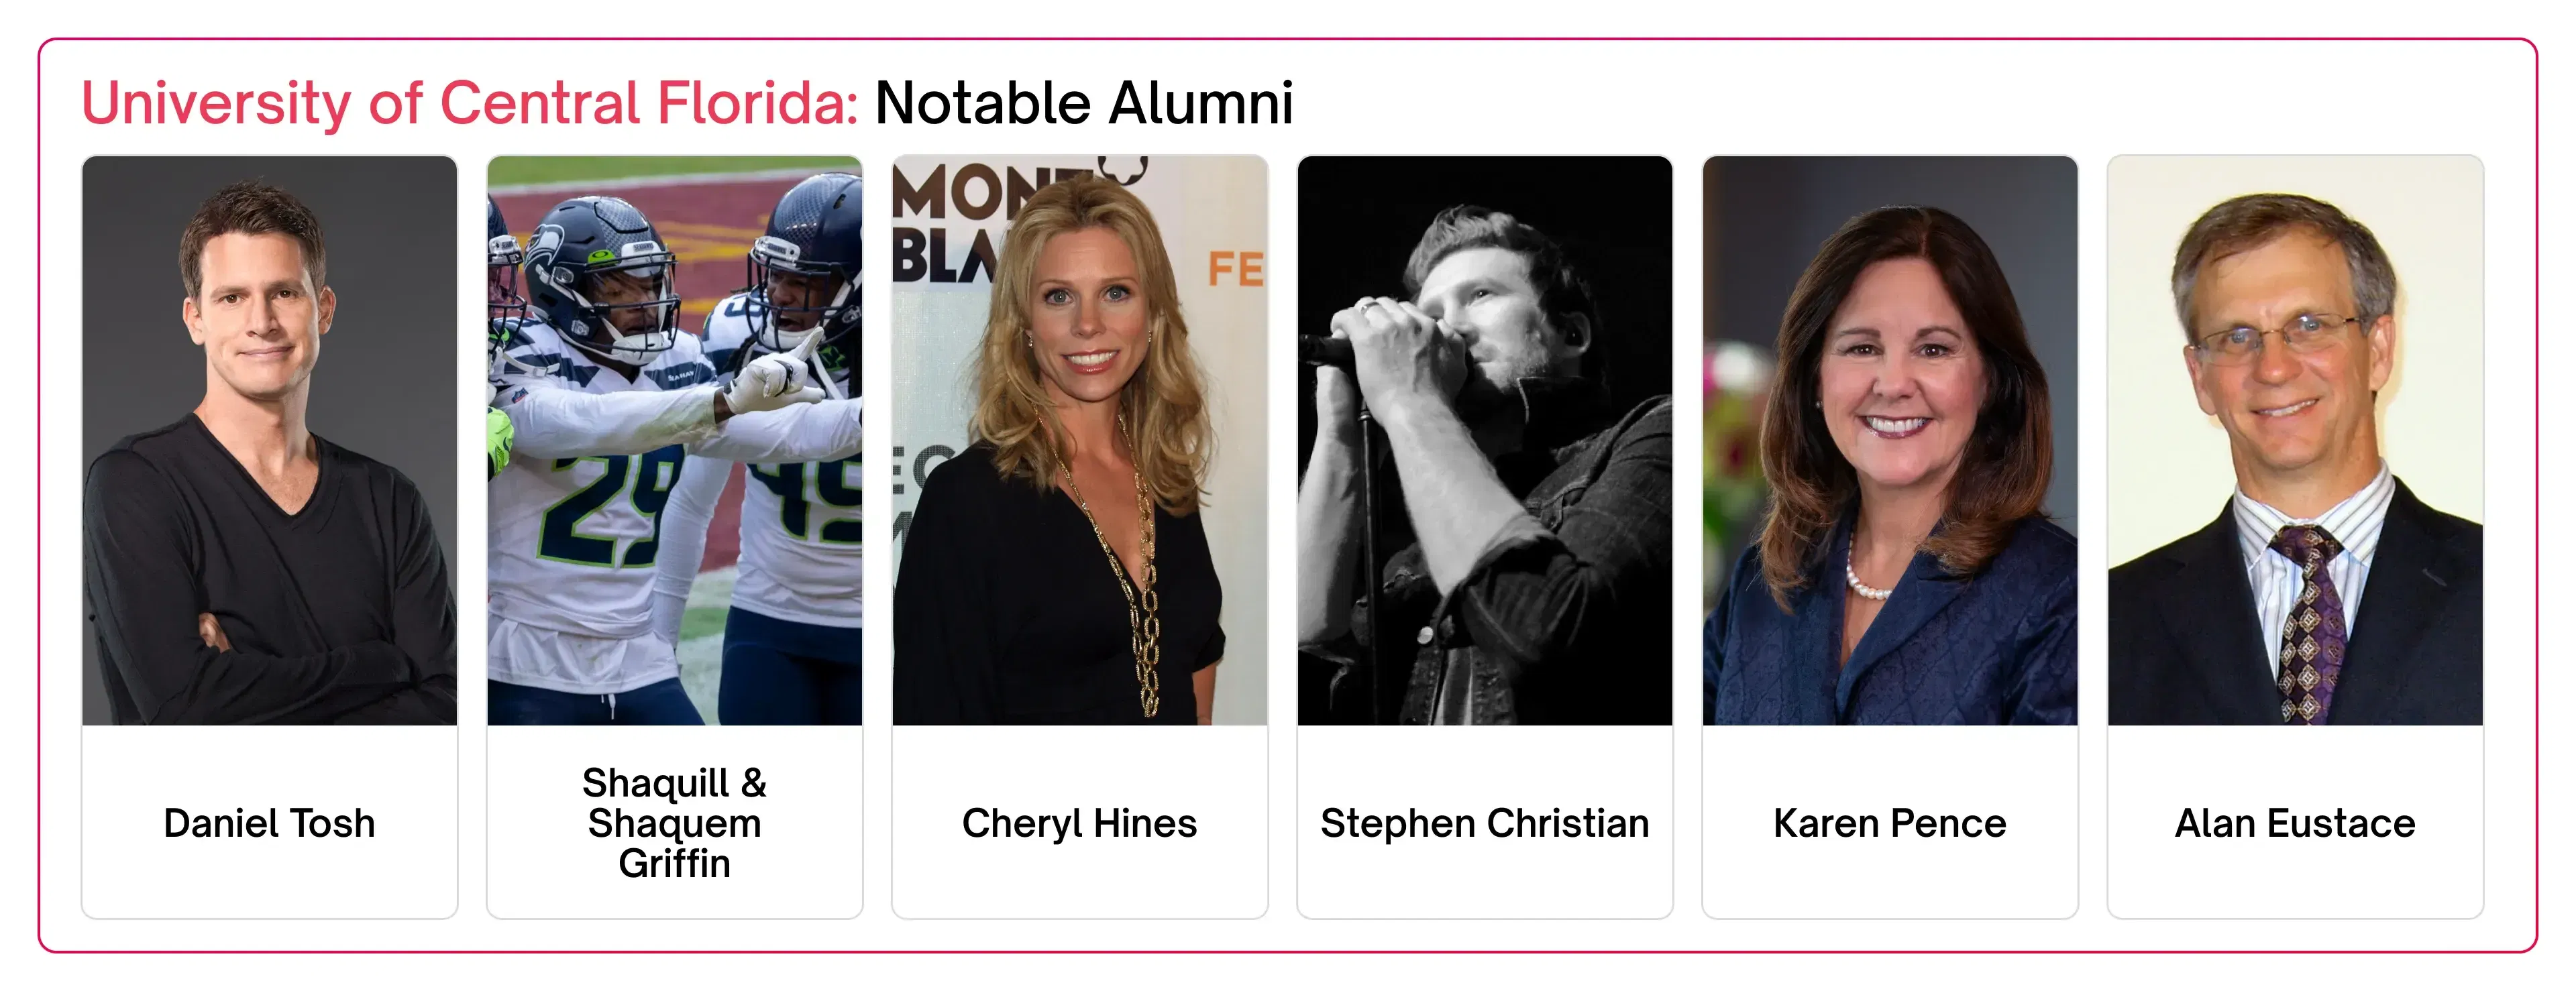The height and width of the screenshot is (991, 2576).
Task: Click the red "University of Central Florida:" heading
Action: [469, 103]
